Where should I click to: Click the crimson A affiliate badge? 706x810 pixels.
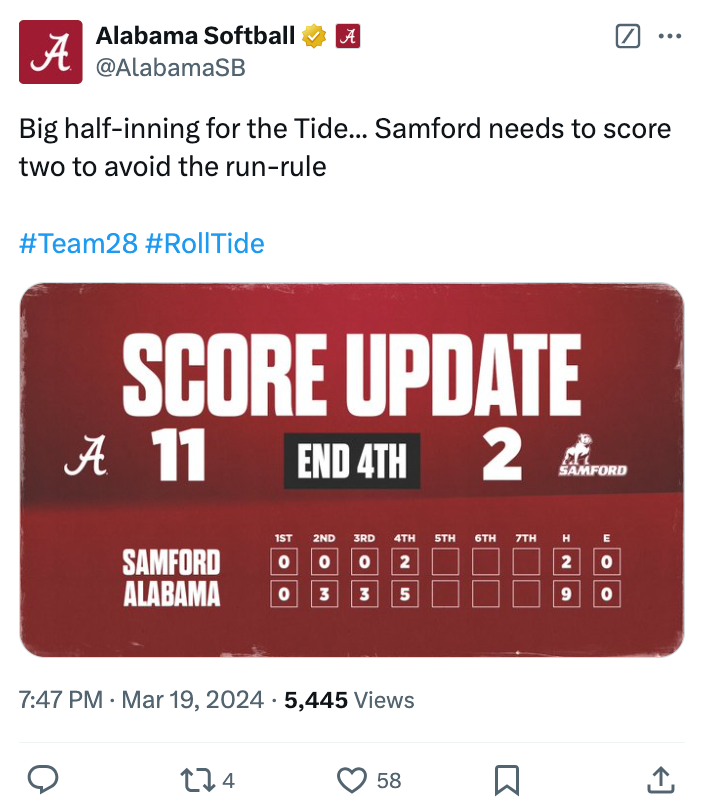pyautogui.click(x=348, y=36)
